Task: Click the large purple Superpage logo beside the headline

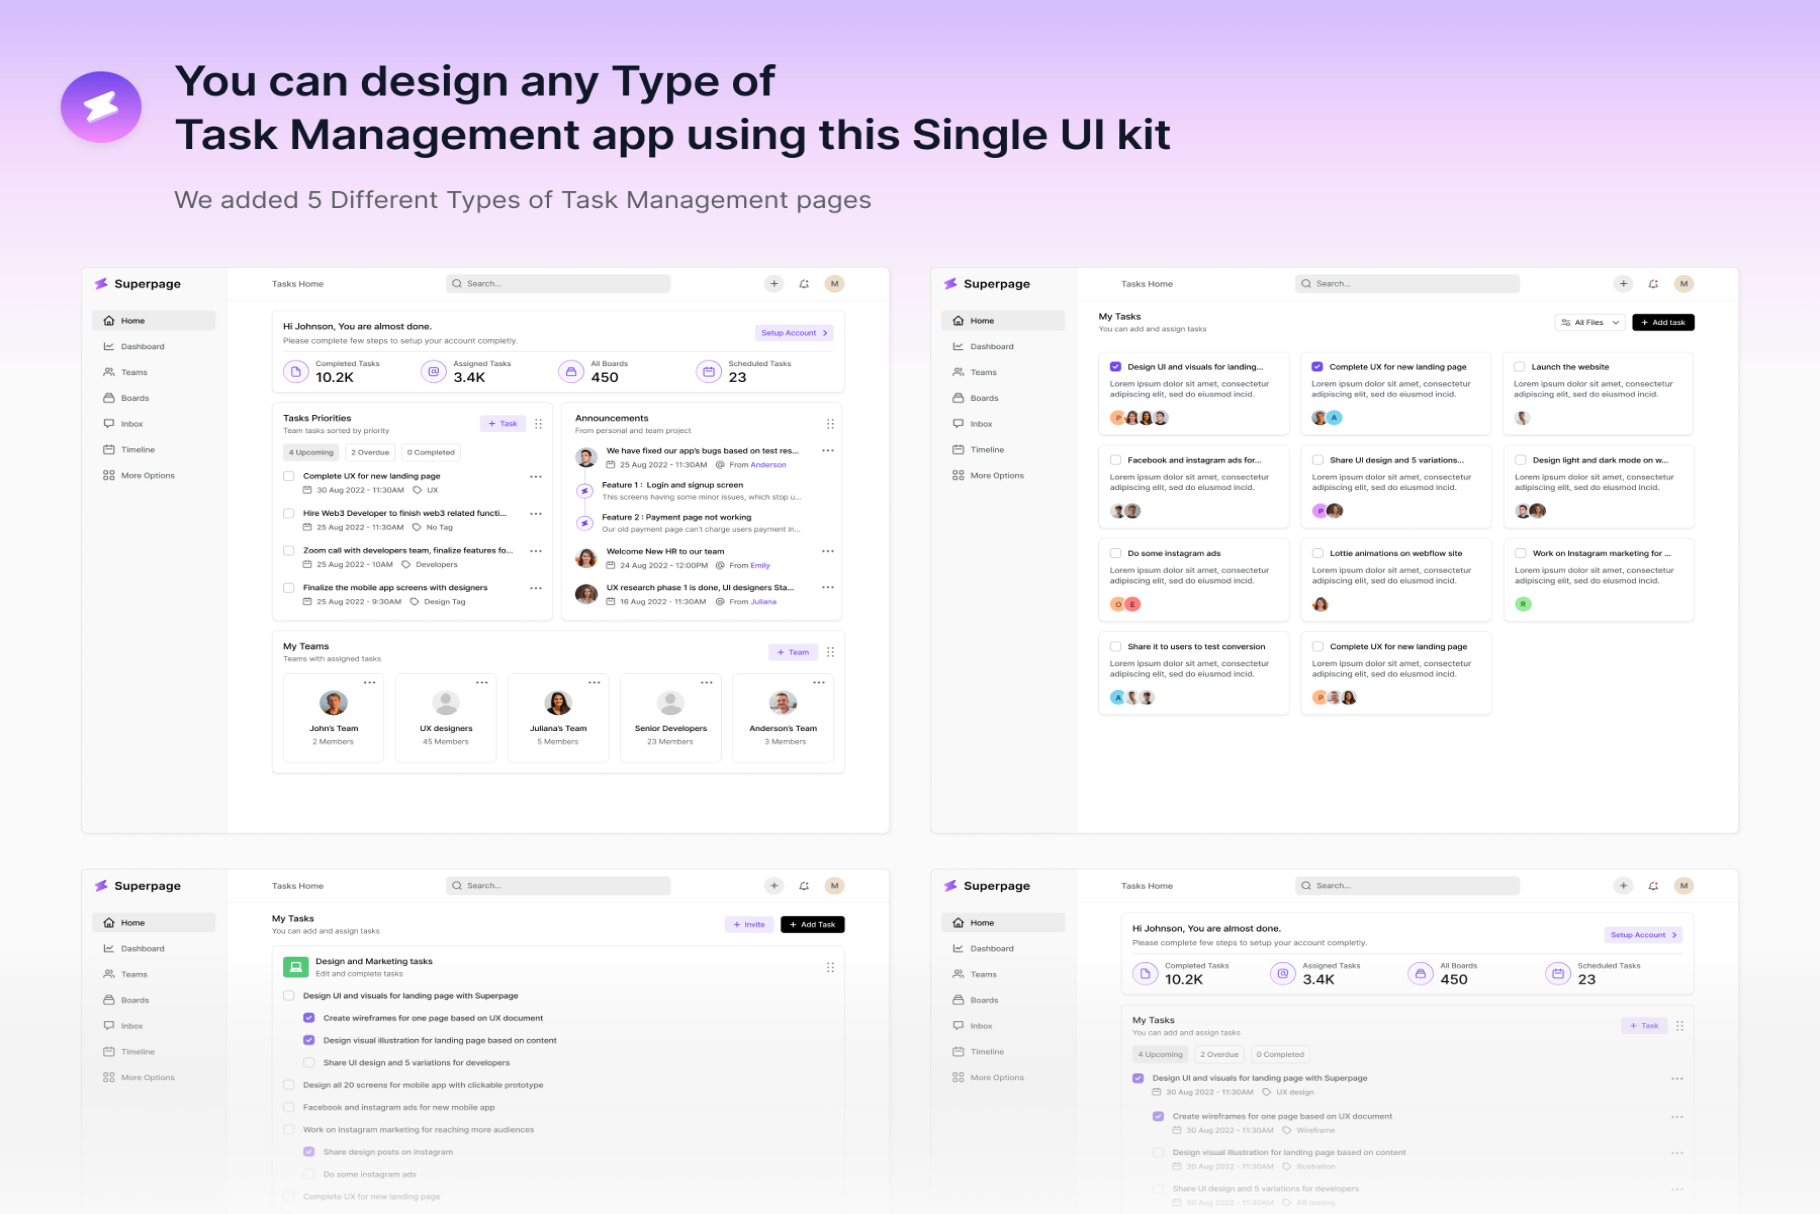Action: point(101,106)
